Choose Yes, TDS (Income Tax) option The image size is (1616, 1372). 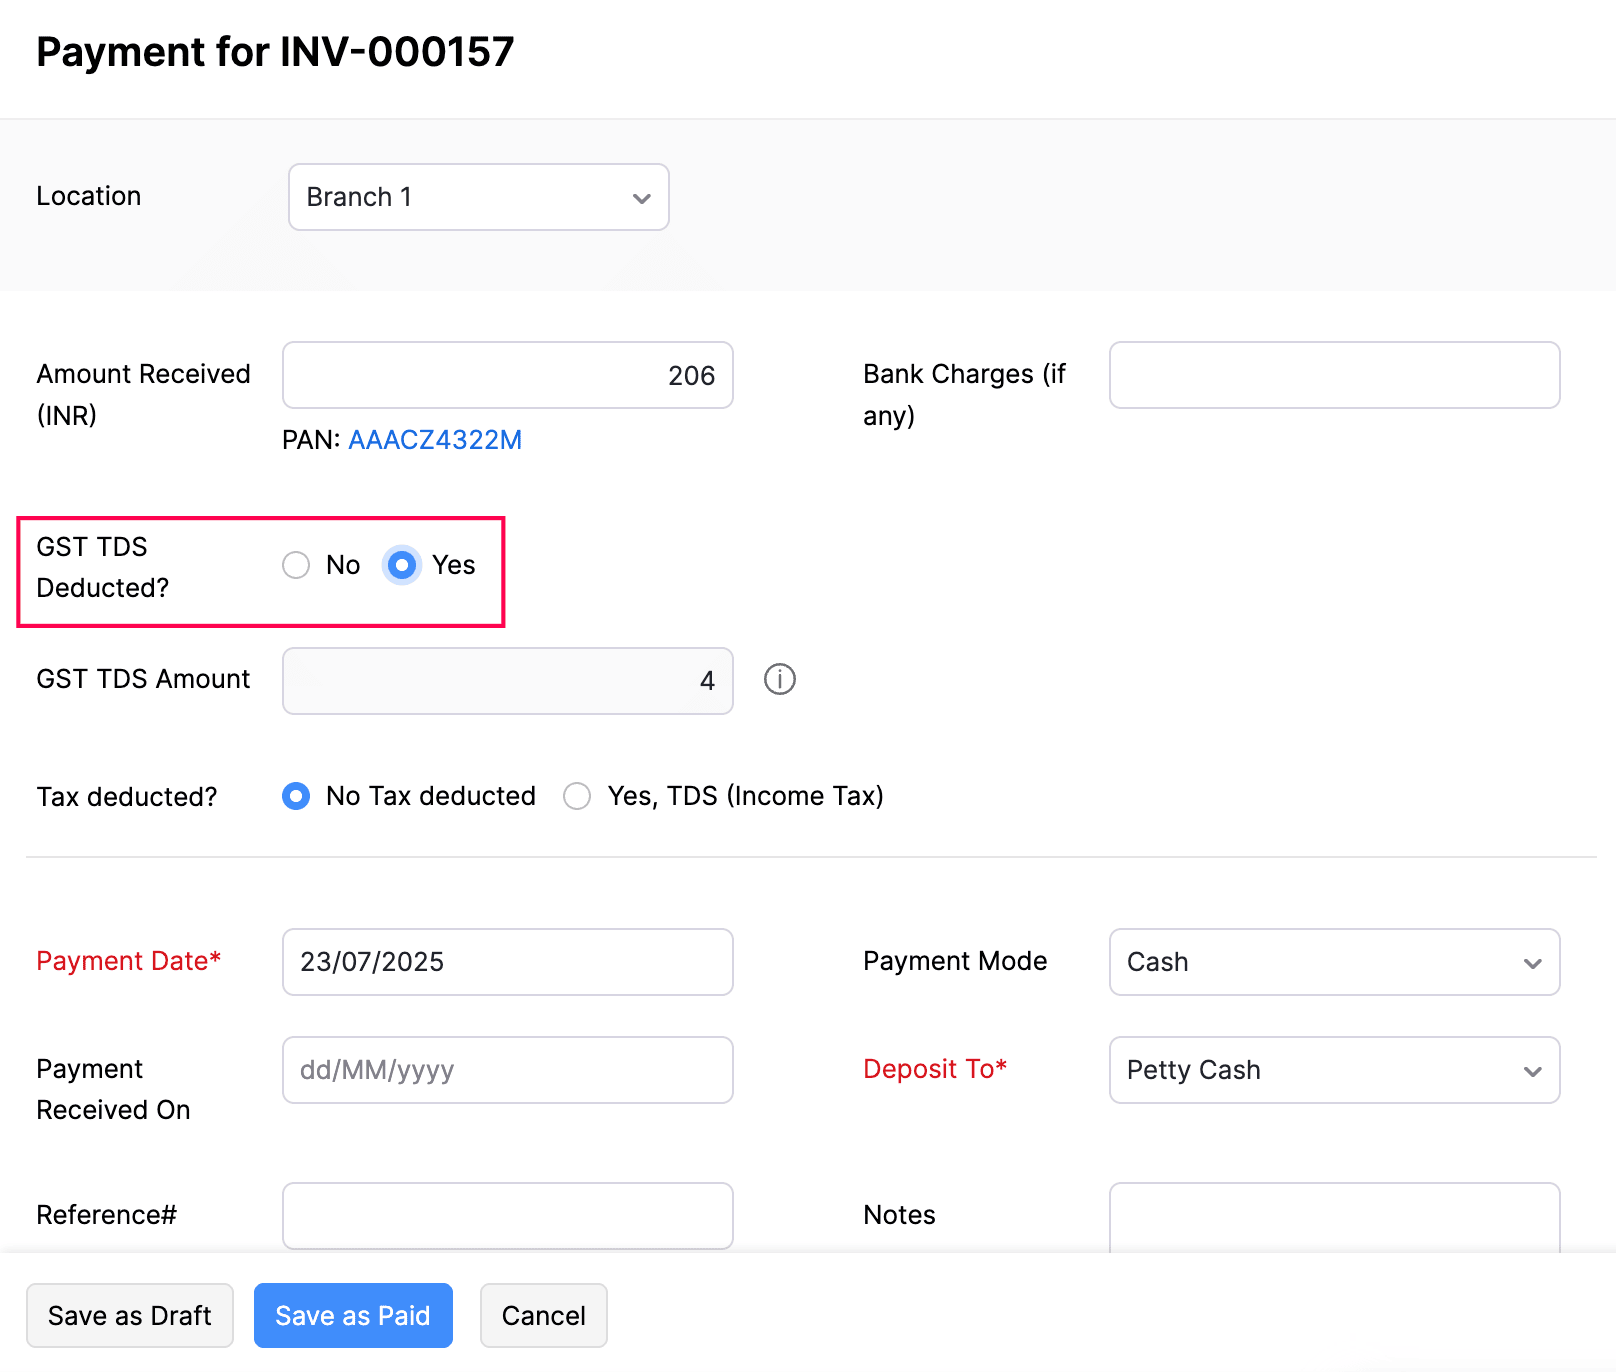click(577, 796)
